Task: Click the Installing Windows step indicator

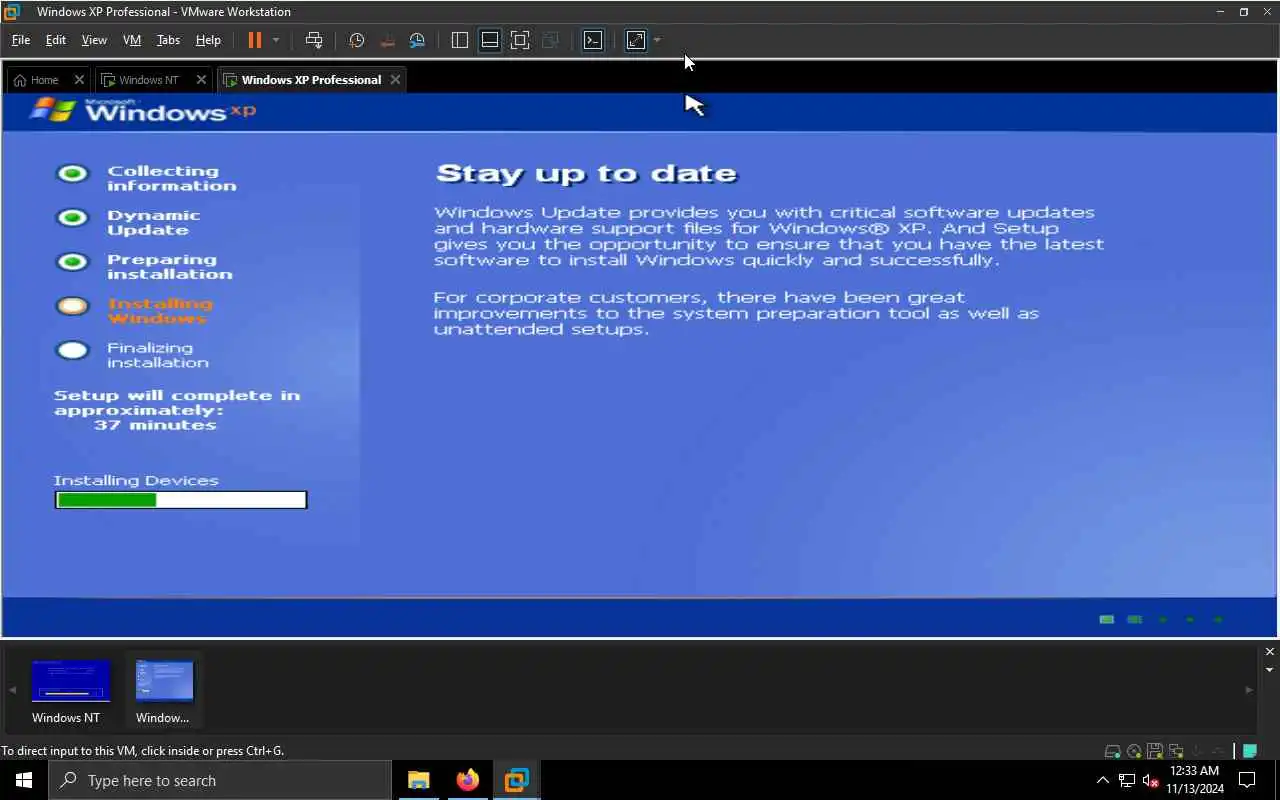Action: coord(72,306)
